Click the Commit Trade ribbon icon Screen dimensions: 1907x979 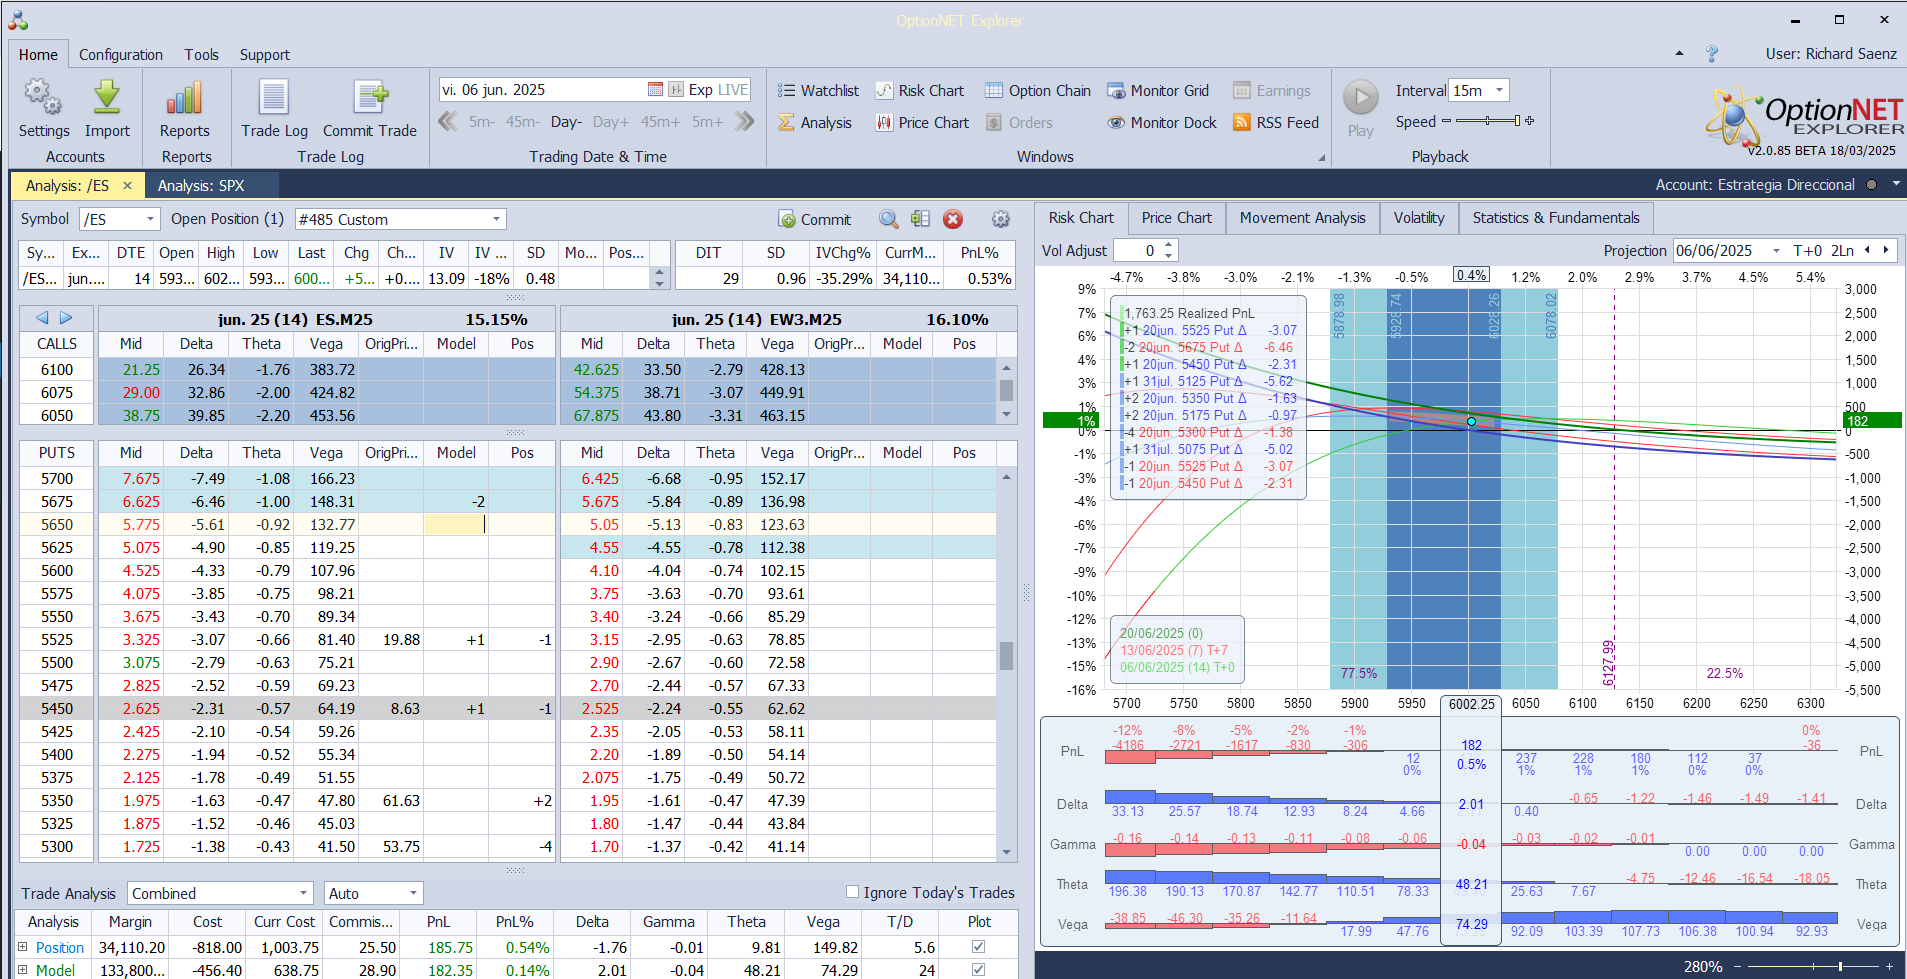click(x=370, y=98)
